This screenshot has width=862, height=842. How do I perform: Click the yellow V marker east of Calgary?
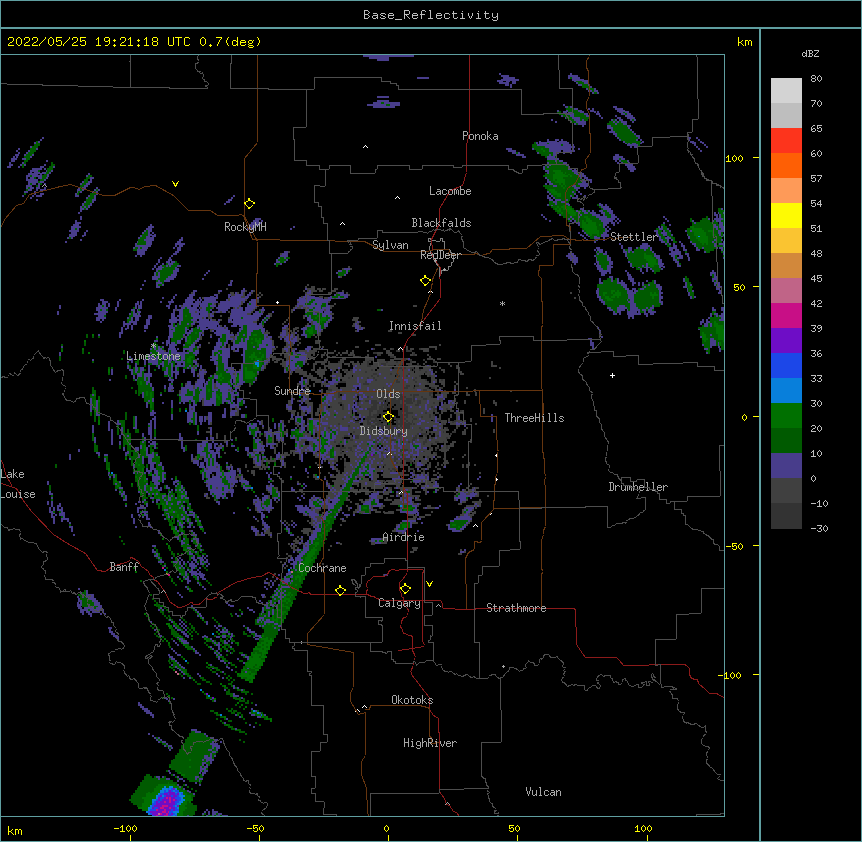pos(429,584)
